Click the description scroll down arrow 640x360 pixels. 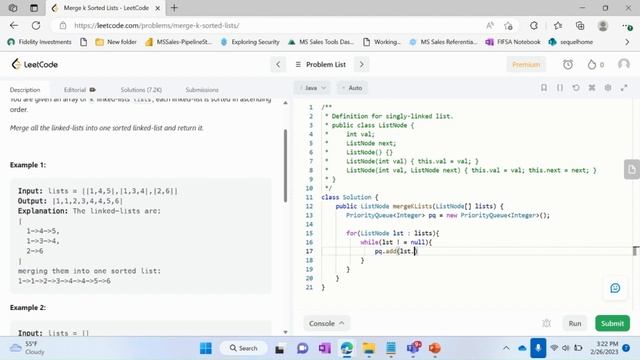285,332
